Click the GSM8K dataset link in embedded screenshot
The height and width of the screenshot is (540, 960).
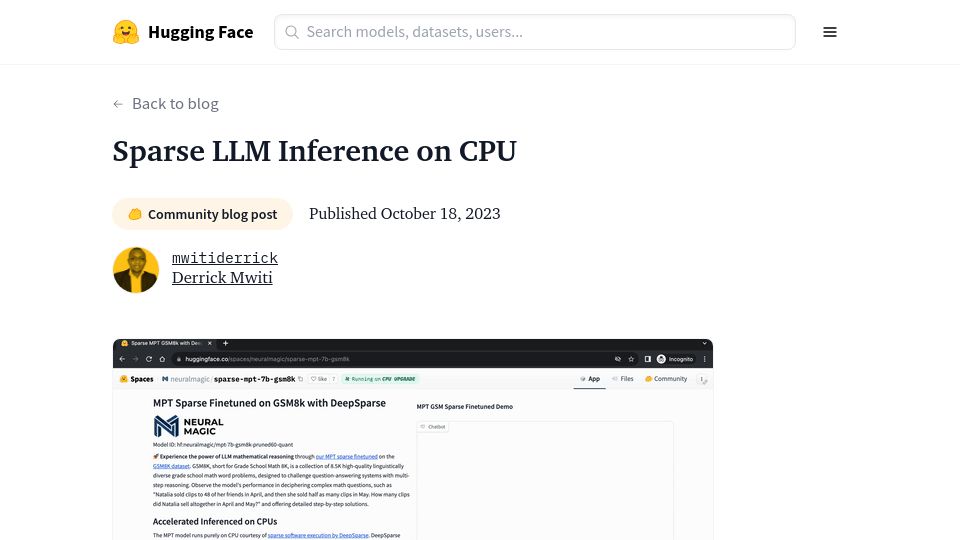[171, 466]
